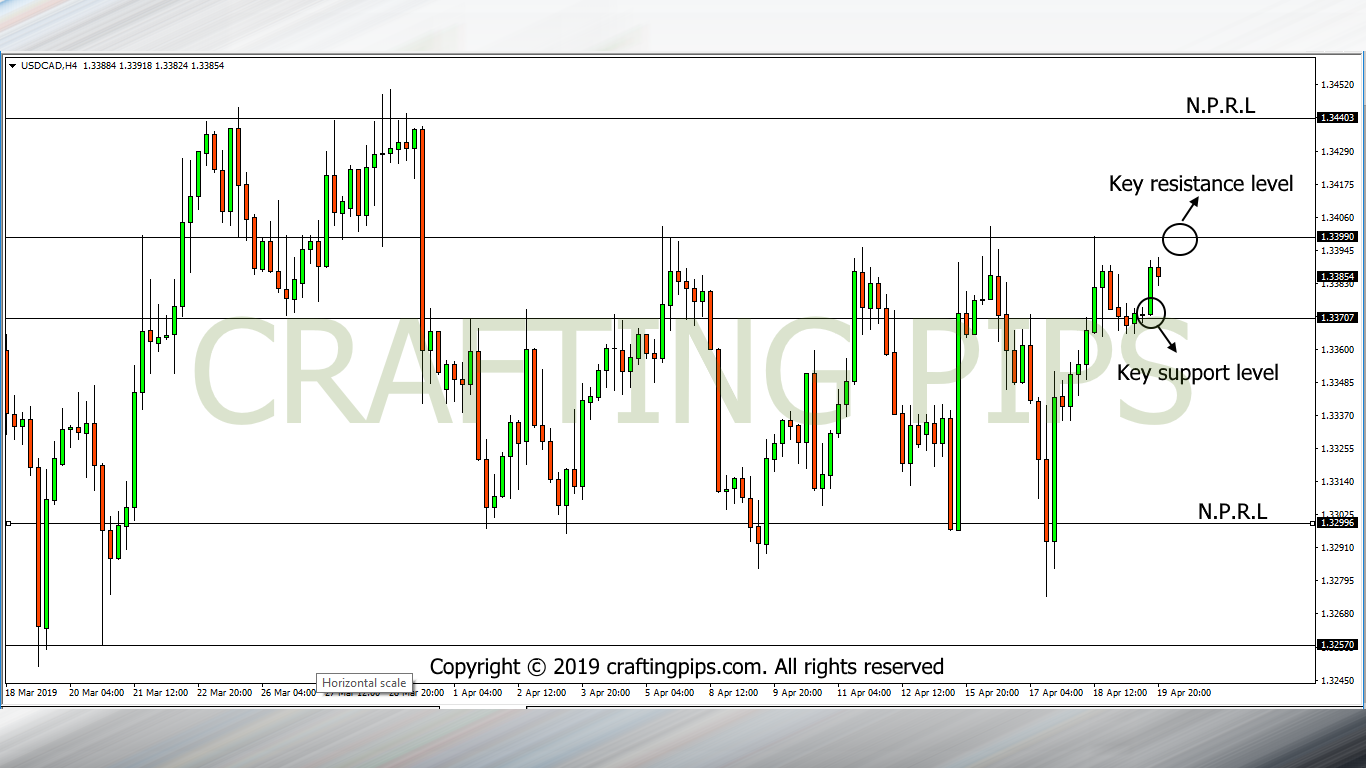Click 1.32795 on the price scale
This screenshot has height=768, width=1366.
[1337, 580]
